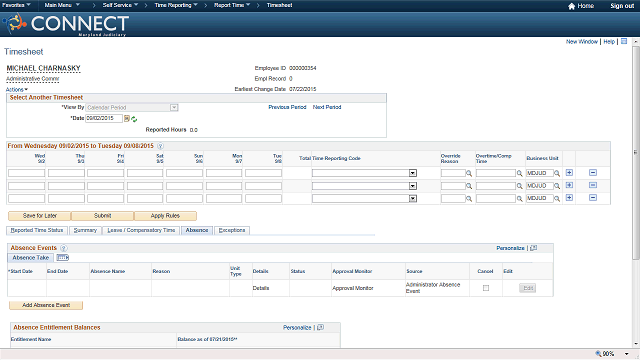Click the Details link in absence row
The width and height of the screenshot is (640, 360).
point(261,288)
